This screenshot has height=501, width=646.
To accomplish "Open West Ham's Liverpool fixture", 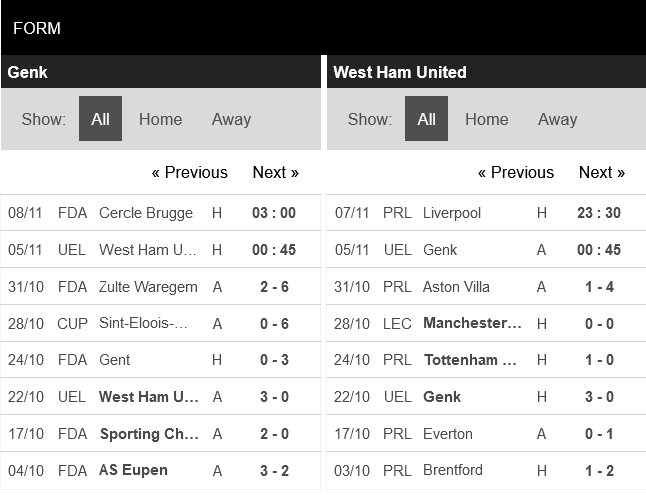I will (x=452, y=213).
